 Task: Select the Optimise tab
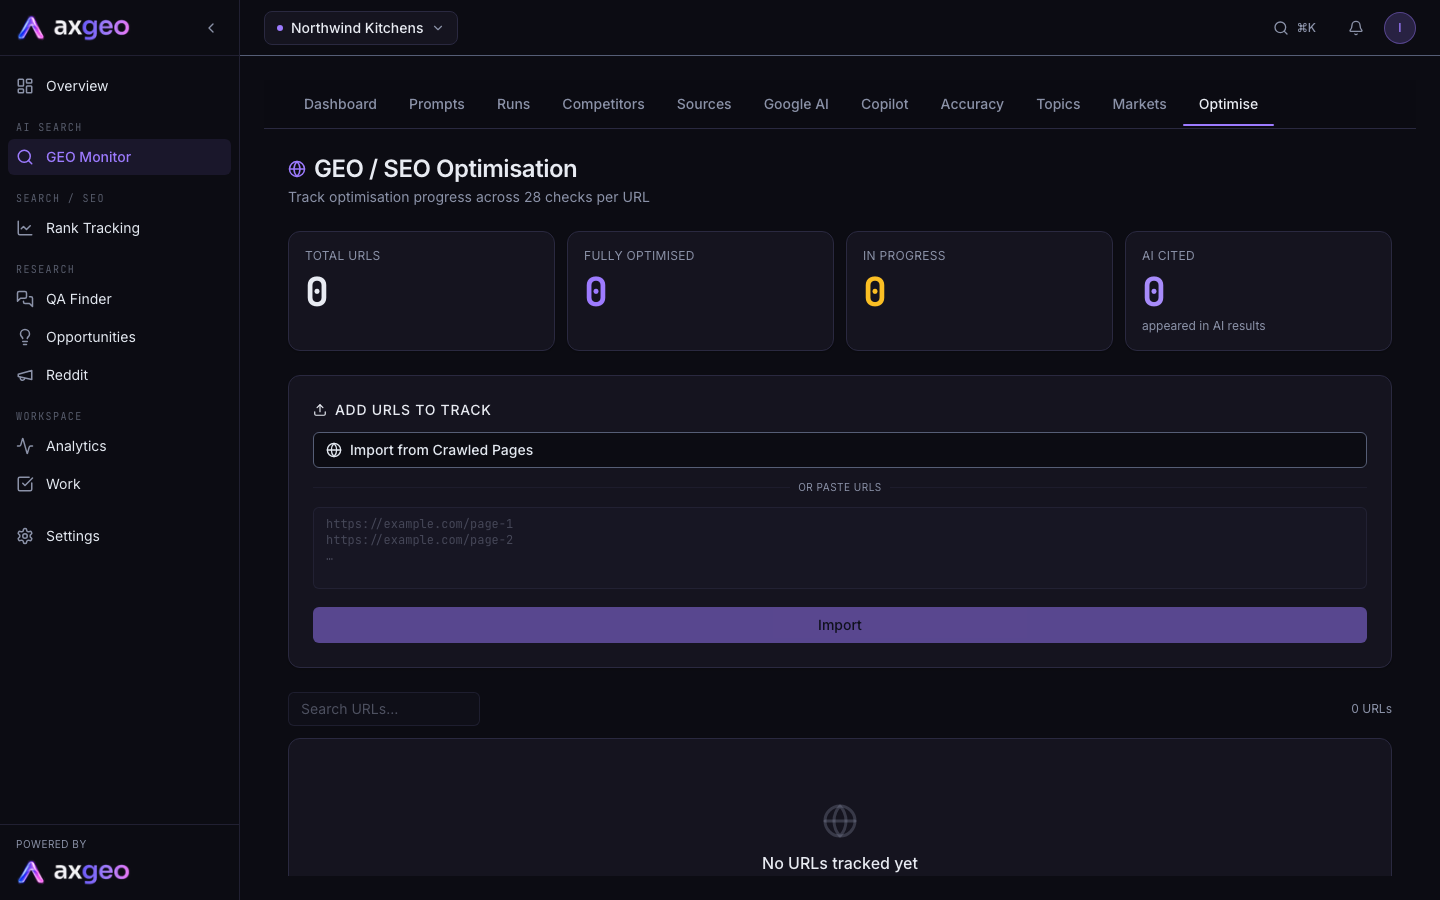coord(1228,104)
